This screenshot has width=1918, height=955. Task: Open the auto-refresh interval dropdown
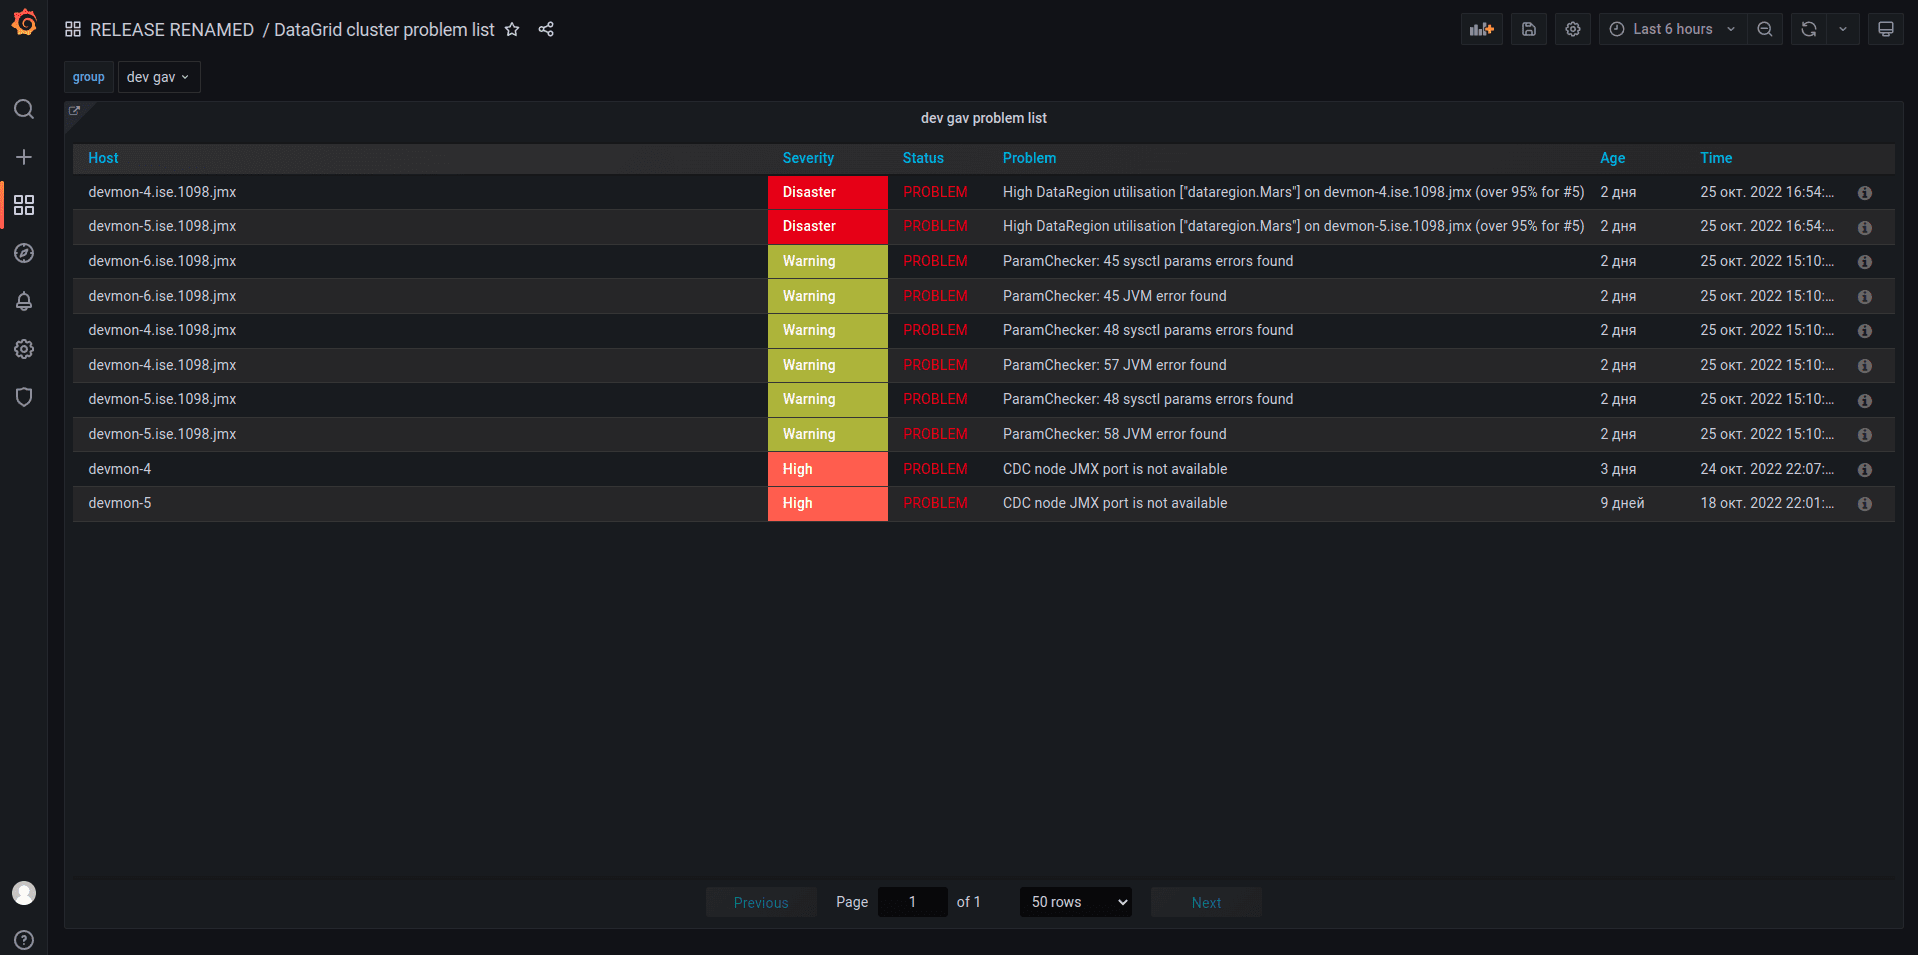[1843, 29]
